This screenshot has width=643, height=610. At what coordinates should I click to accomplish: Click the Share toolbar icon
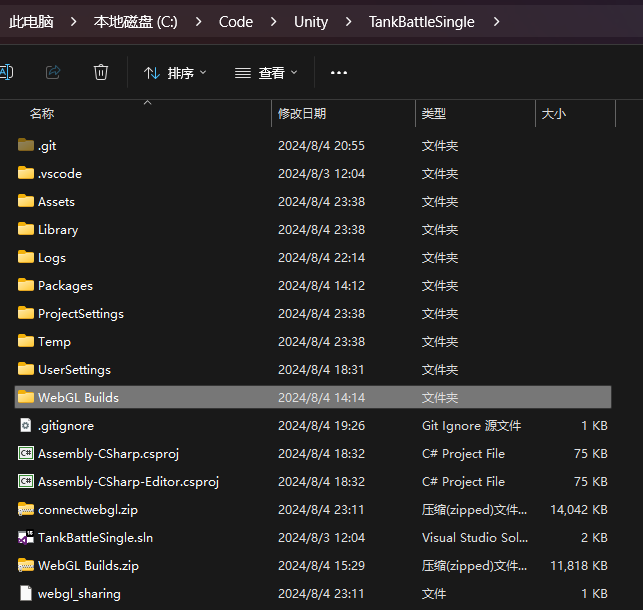coord(53,73)
